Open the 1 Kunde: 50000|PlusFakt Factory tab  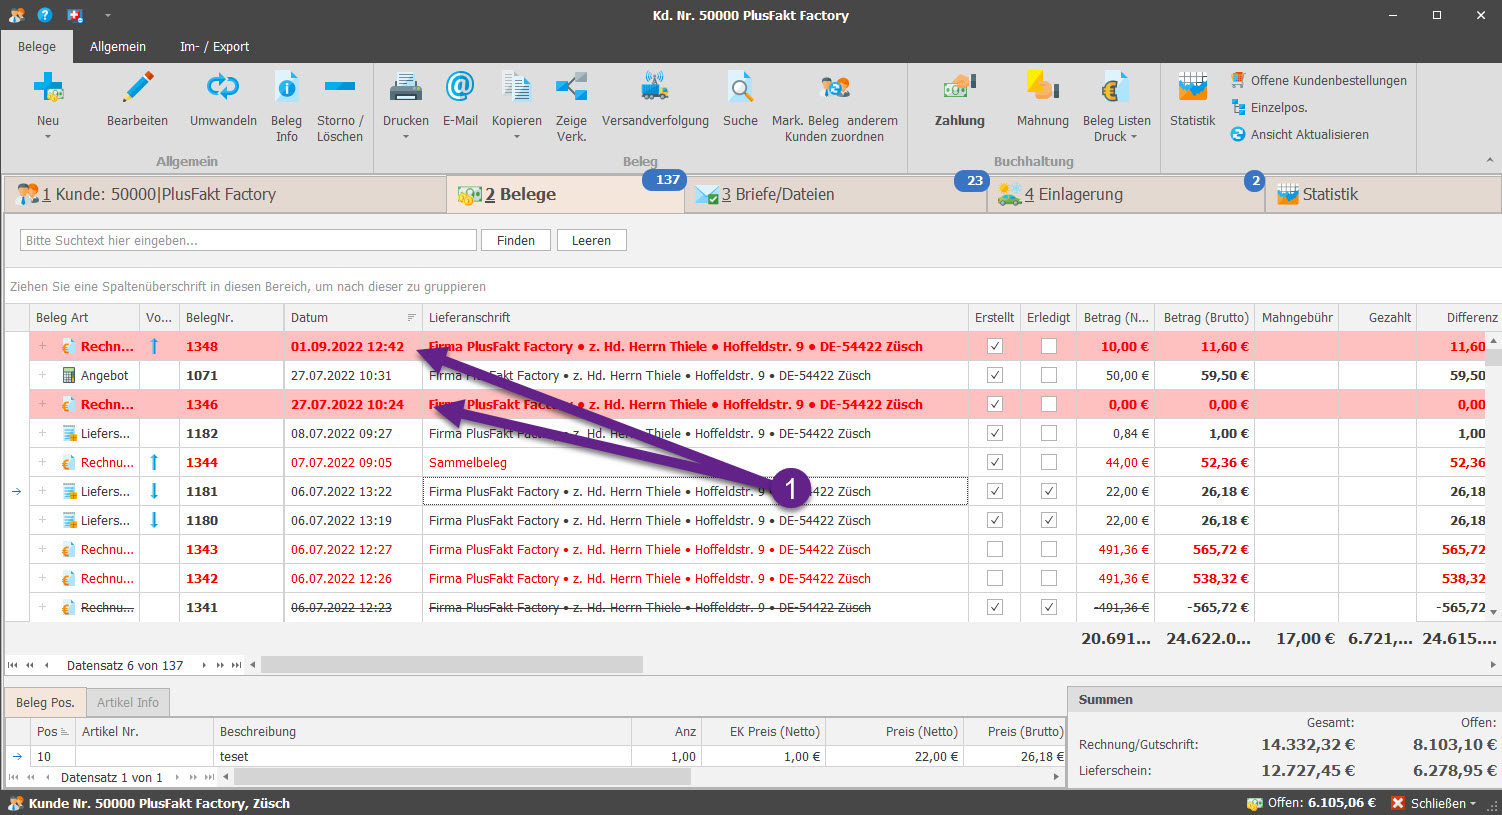coord(225,194)
